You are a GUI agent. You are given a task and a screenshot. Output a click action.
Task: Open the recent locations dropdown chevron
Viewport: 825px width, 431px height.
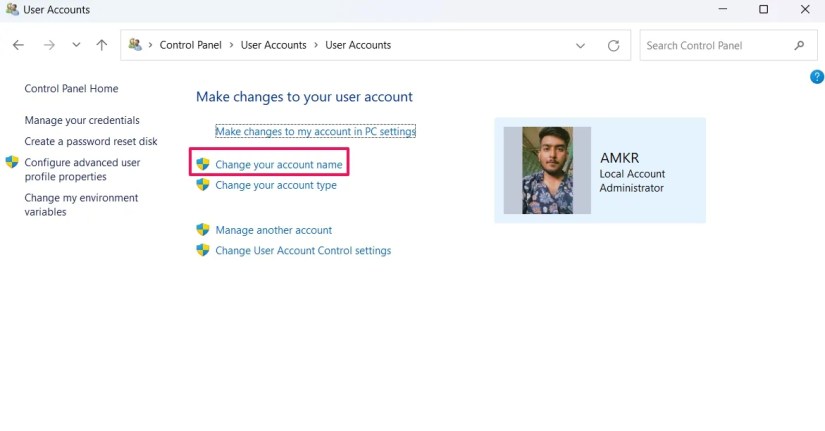[76, 45]
